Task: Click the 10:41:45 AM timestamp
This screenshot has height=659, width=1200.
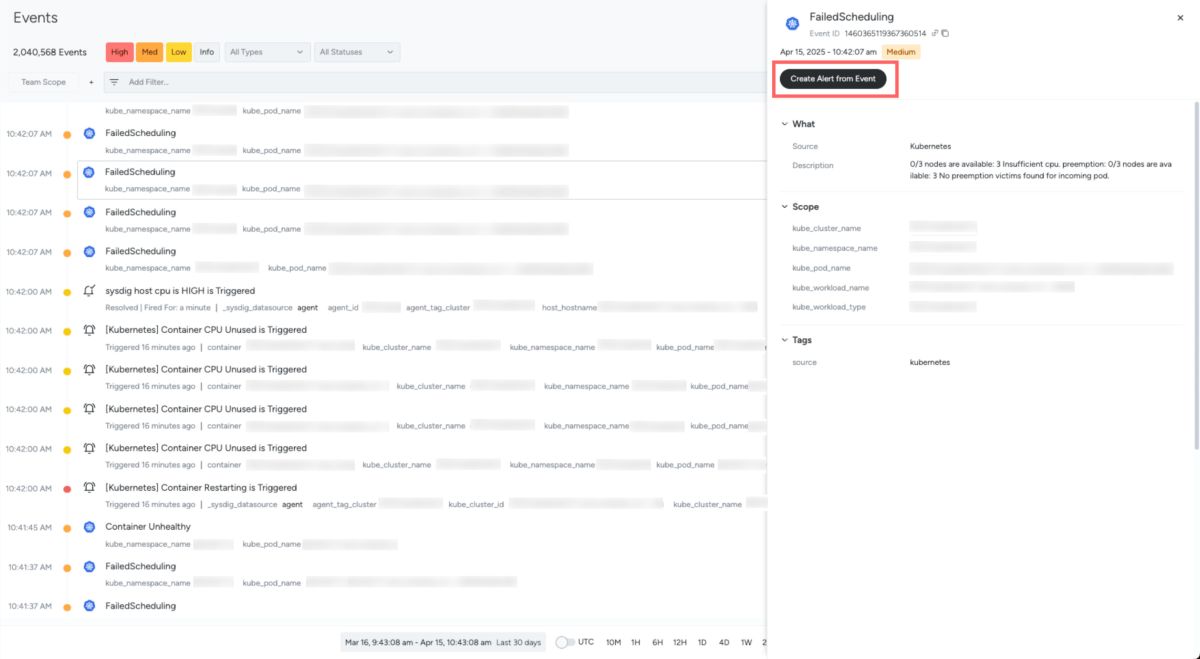Action: click(x=29, y=527)
